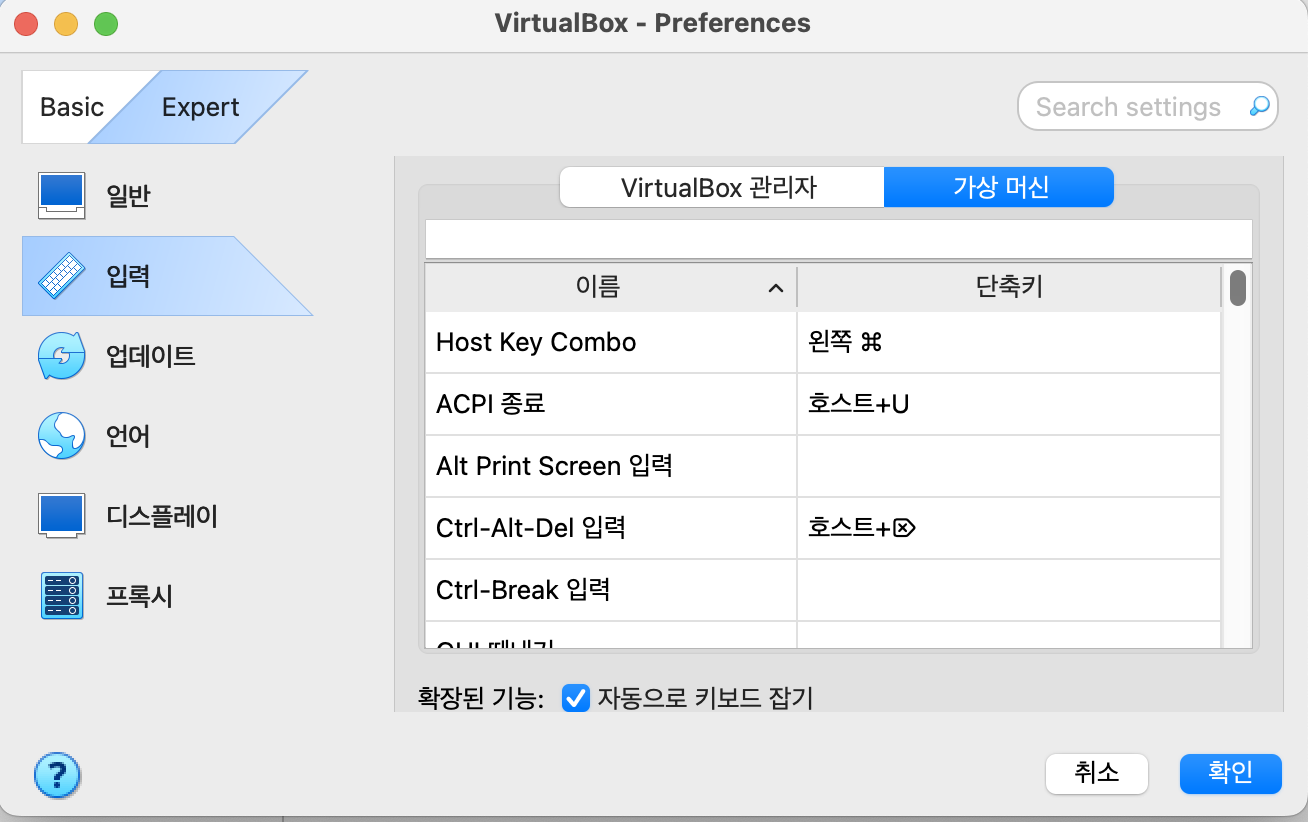This screenshot has height=822, width=1308.
Task: Click the 취소 button
Action: [x=1097, y=773]
